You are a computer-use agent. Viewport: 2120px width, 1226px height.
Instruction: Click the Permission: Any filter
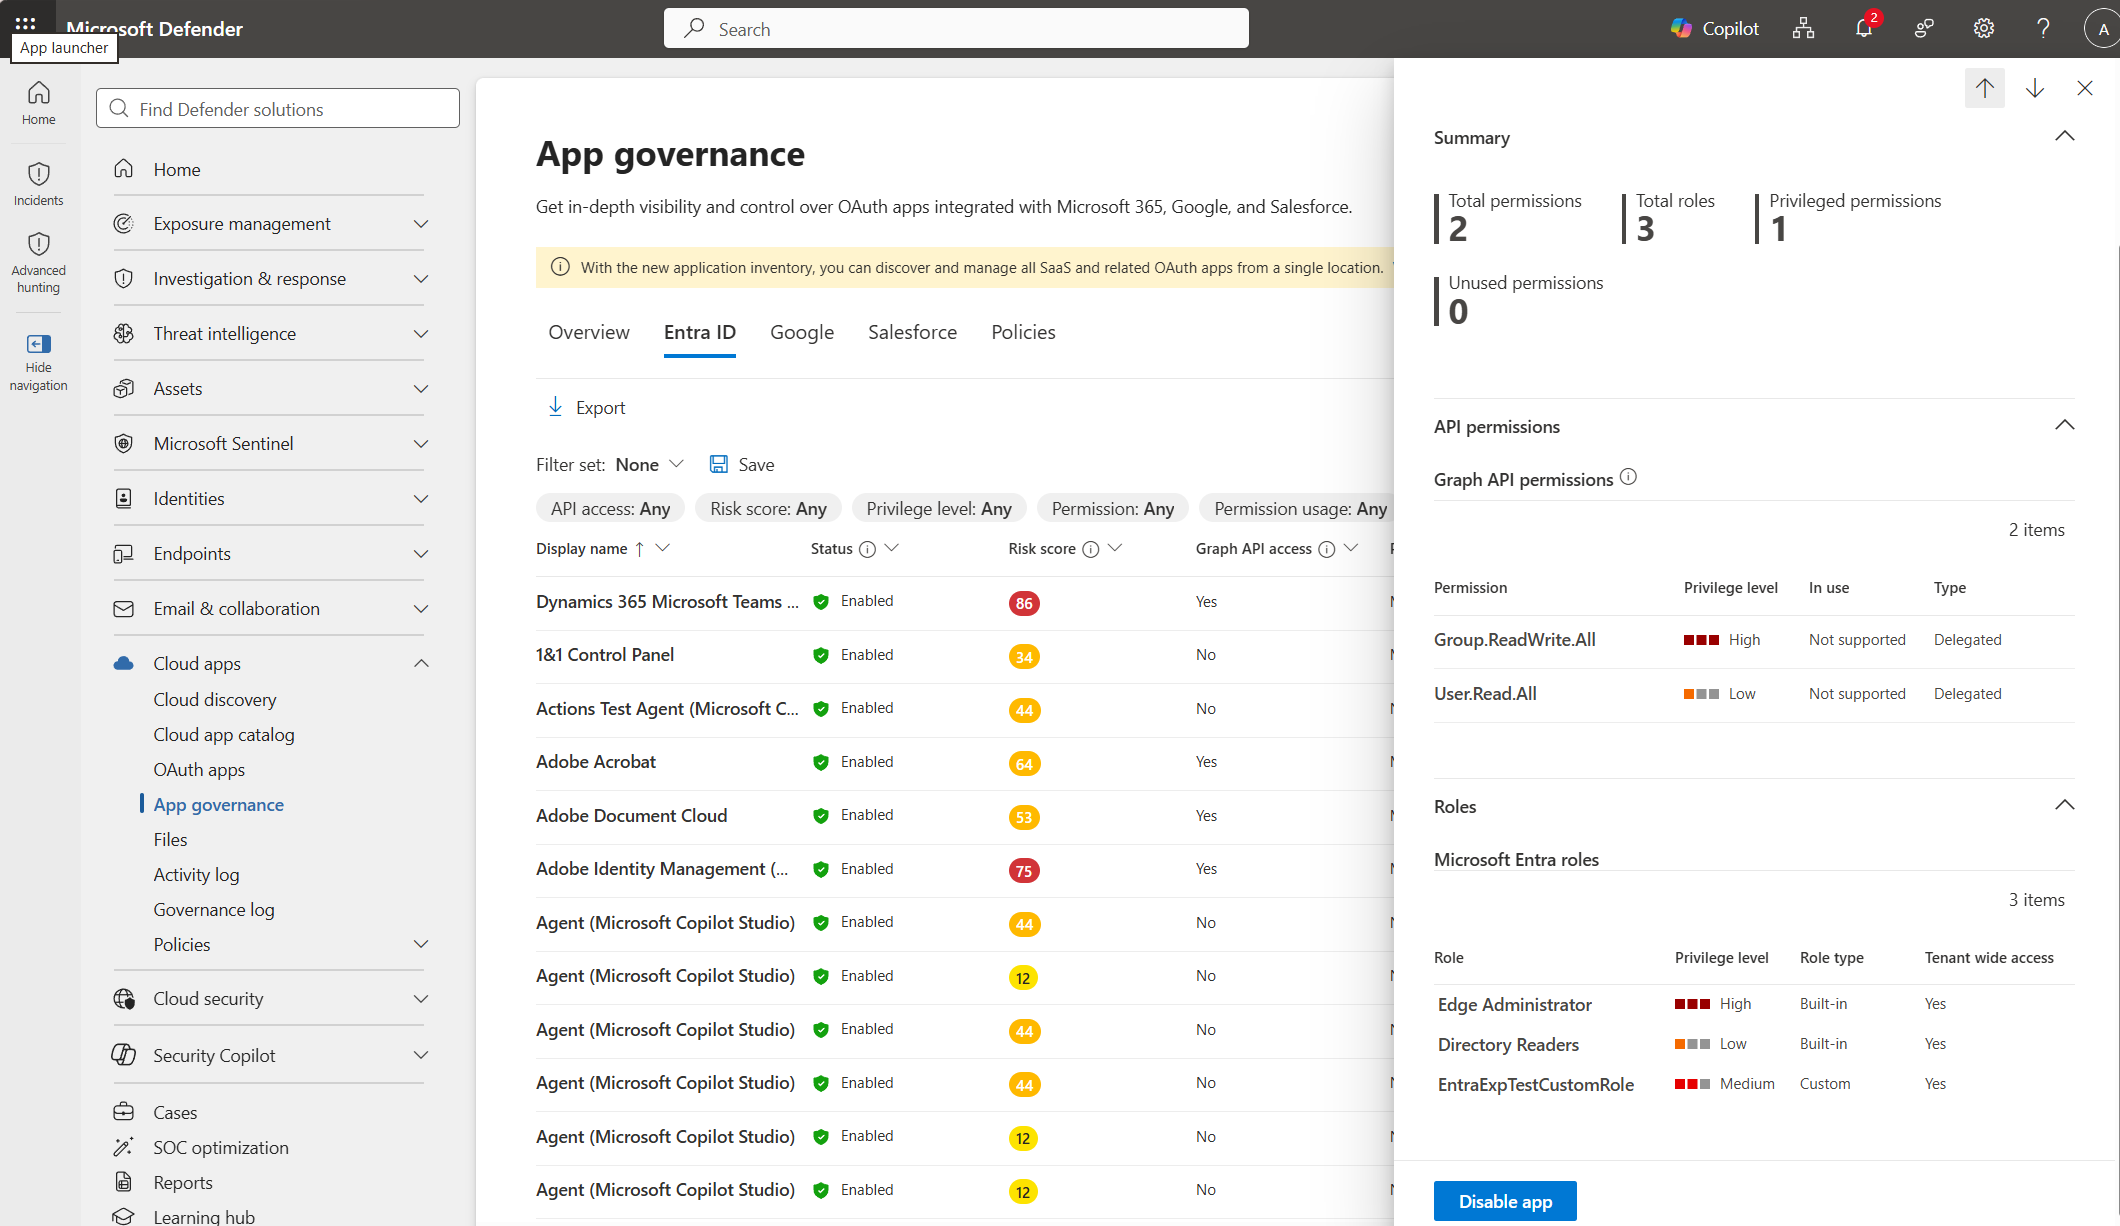[1113, 508]
